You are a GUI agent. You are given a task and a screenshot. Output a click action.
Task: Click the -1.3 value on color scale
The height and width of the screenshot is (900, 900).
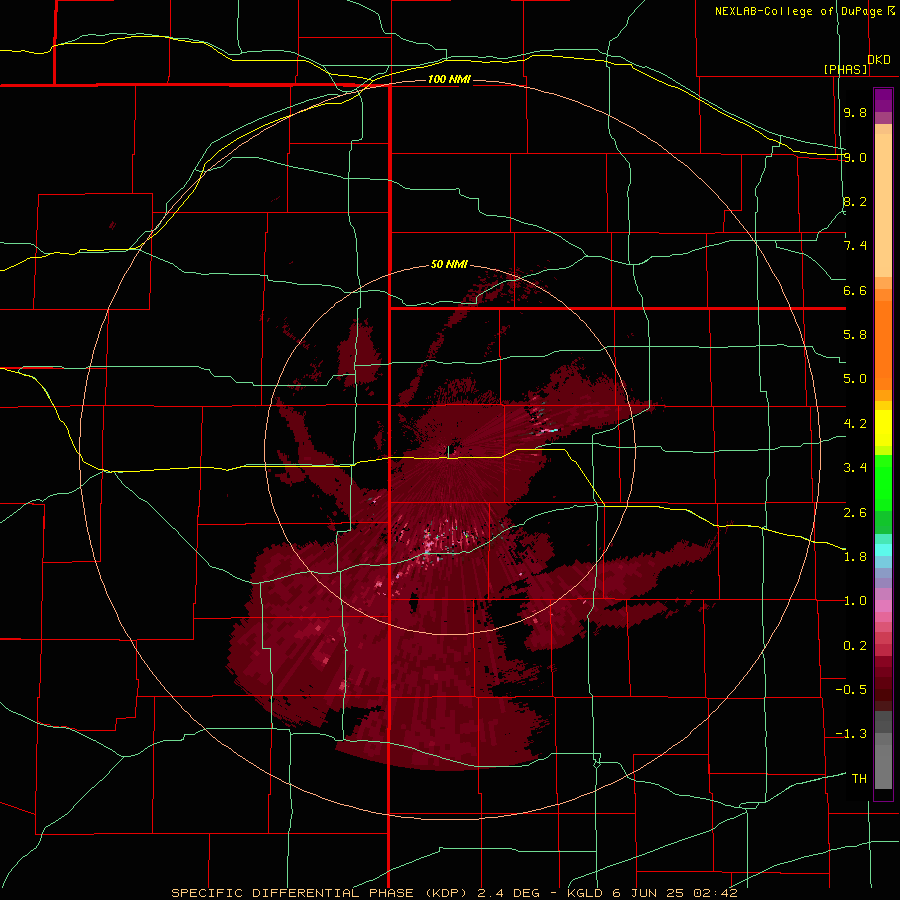(x=851, y=734)
